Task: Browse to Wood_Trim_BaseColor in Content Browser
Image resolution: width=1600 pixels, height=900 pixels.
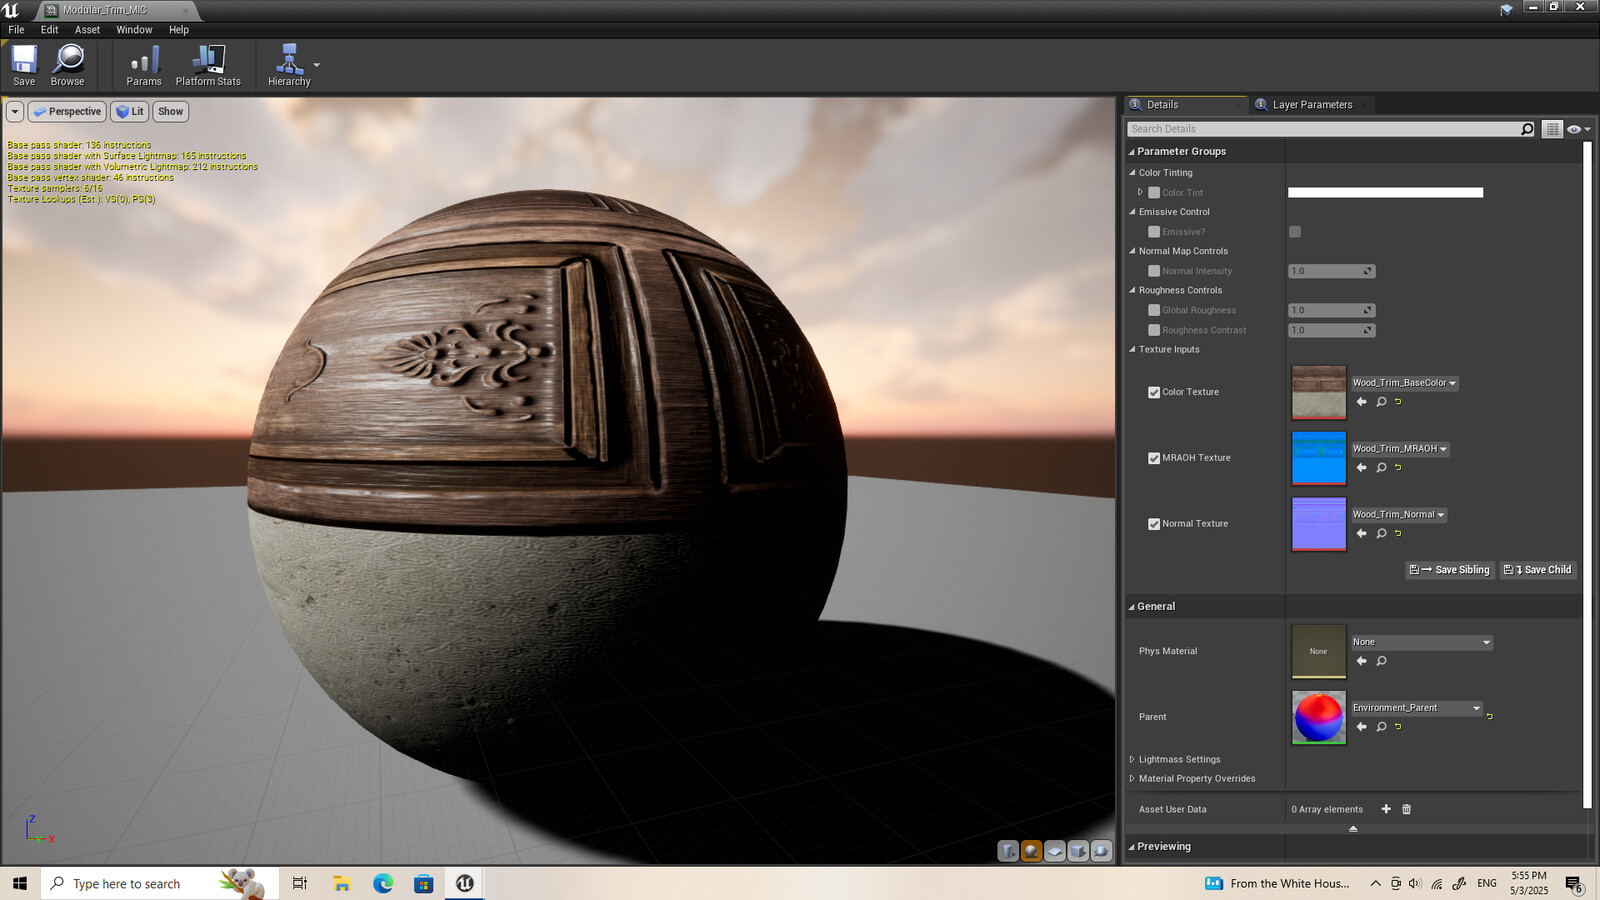Action: pyautogui.click(x=1381, y=402)
